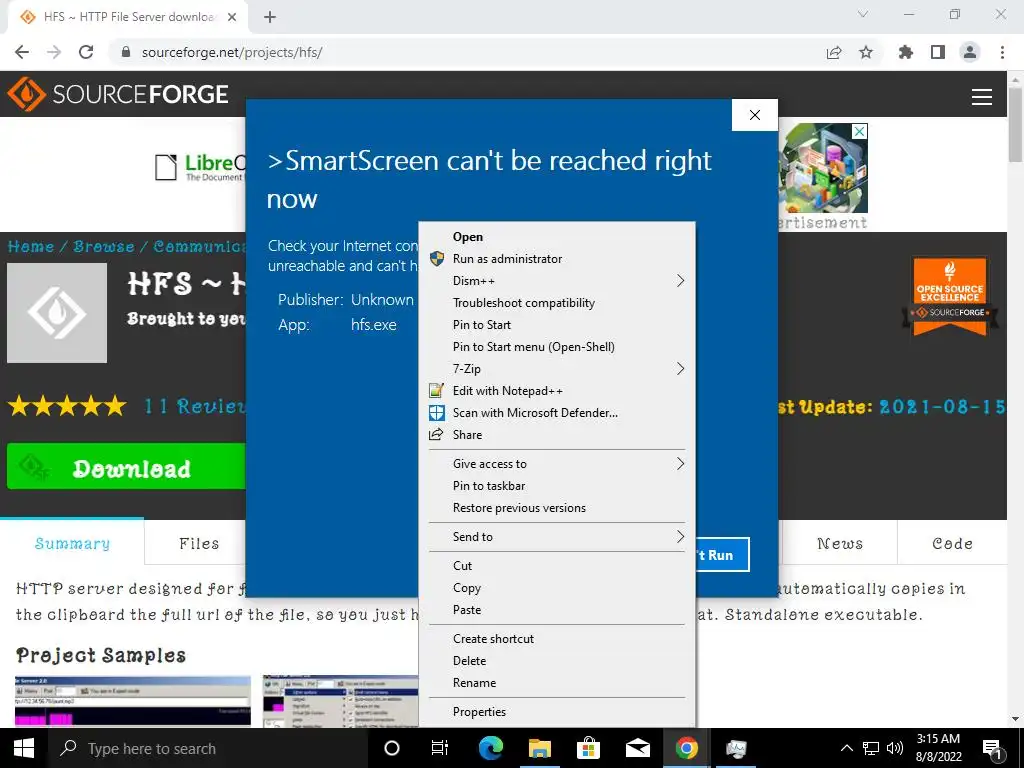Click the HFS project logo image

57,313
